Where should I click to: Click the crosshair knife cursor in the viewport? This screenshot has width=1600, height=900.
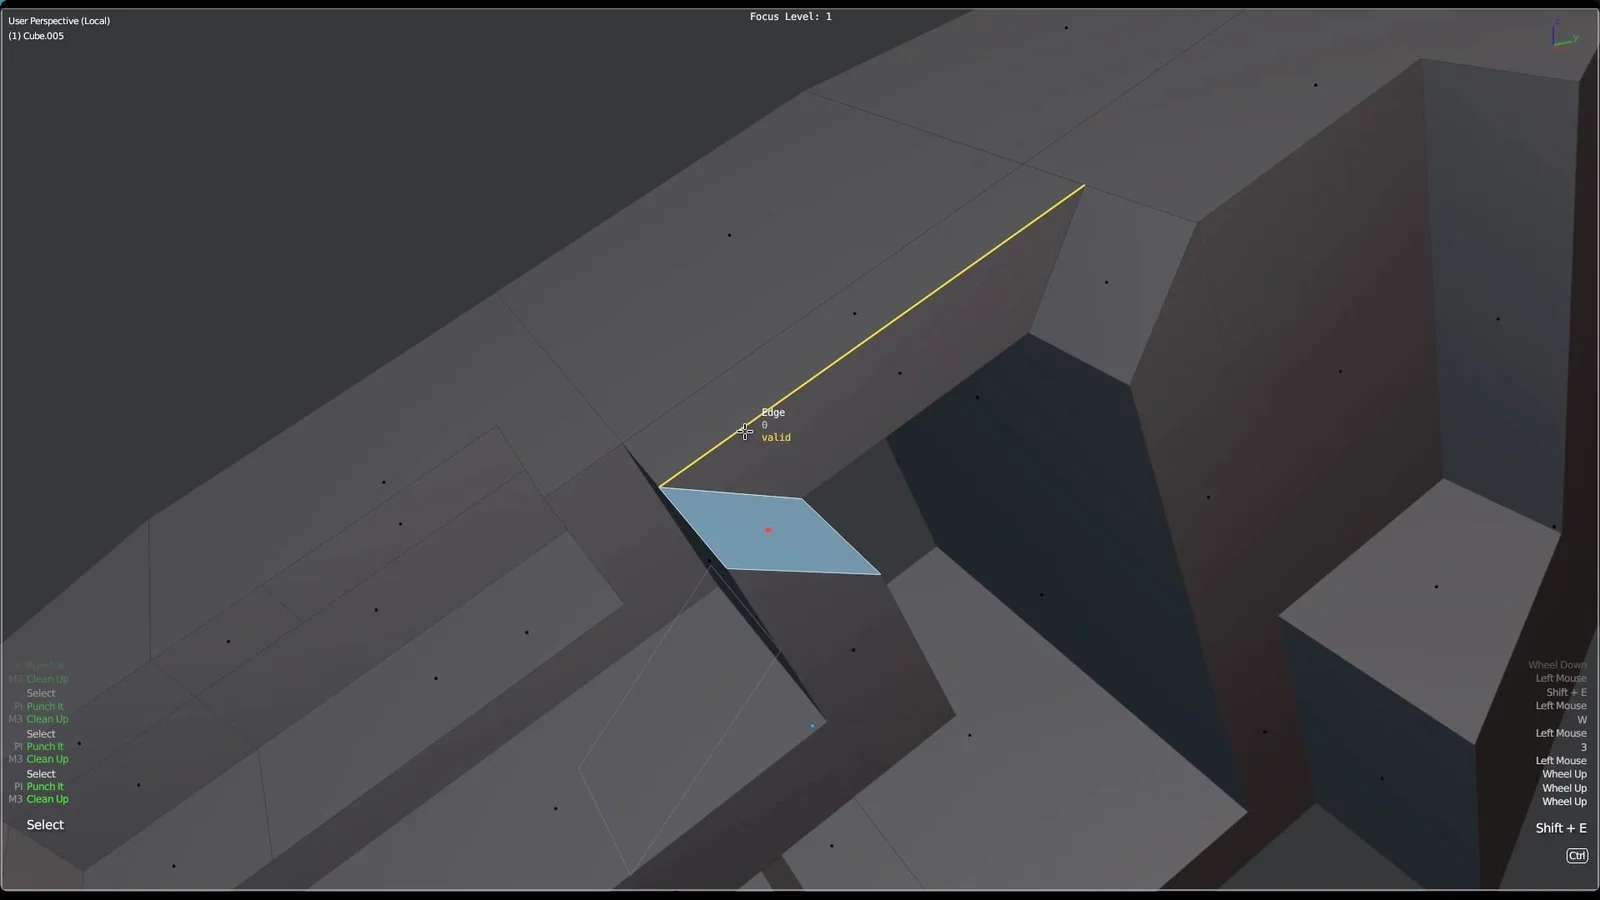pyautogui.click(x=745, y=432)
